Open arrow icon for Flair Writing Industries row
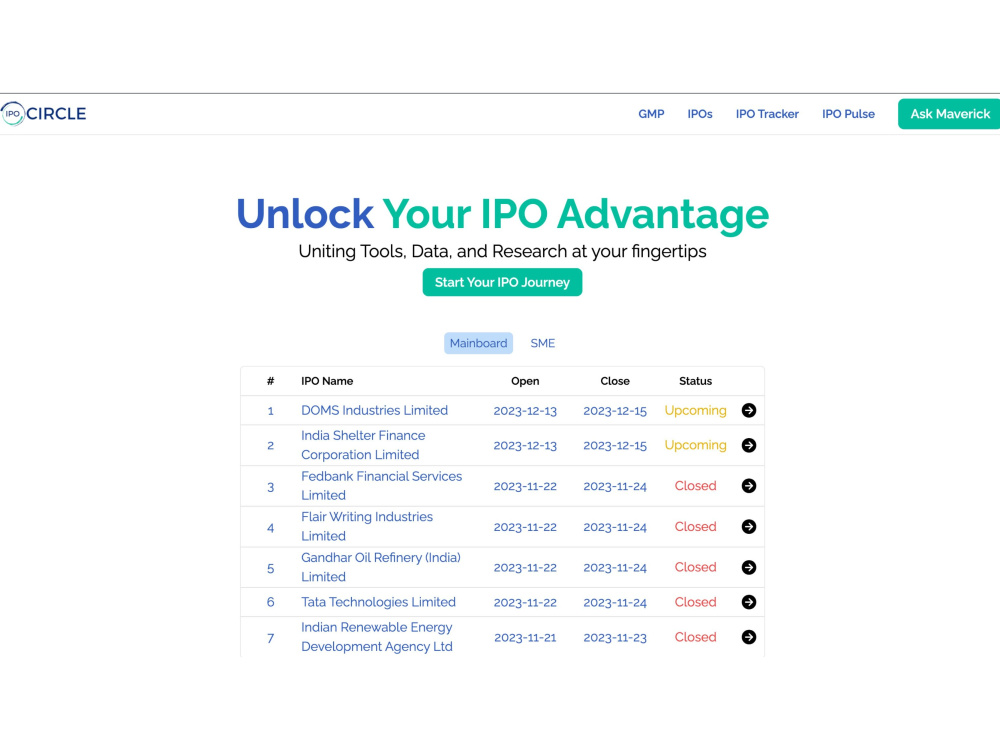The height and width of the screenshot is (750, 1000). click(749, 527)
